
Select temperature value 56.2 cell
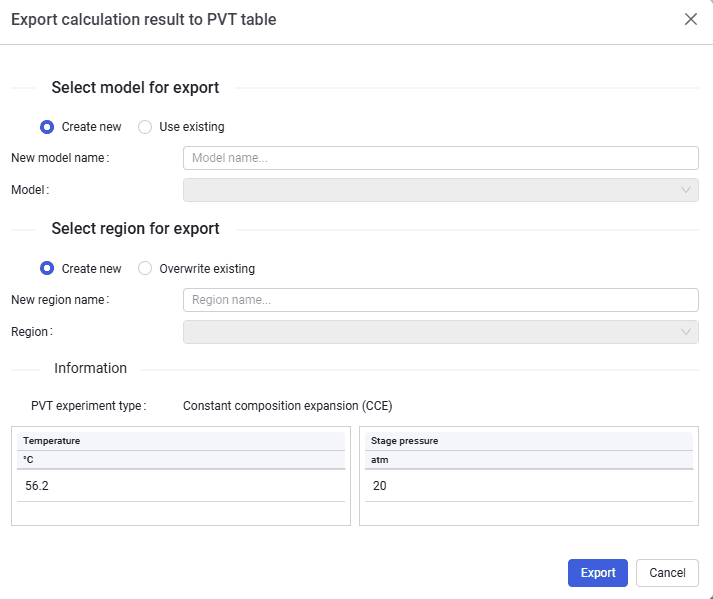[x=181, y=486]
